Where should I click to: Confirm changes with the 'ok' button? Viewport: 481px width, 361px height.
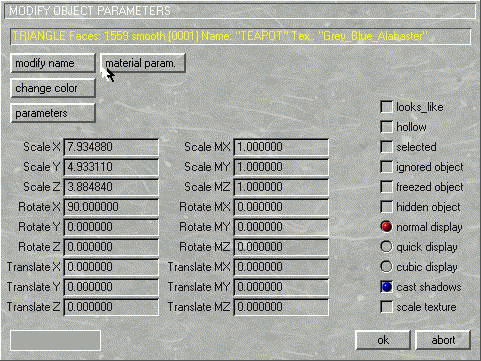point(383,340)
